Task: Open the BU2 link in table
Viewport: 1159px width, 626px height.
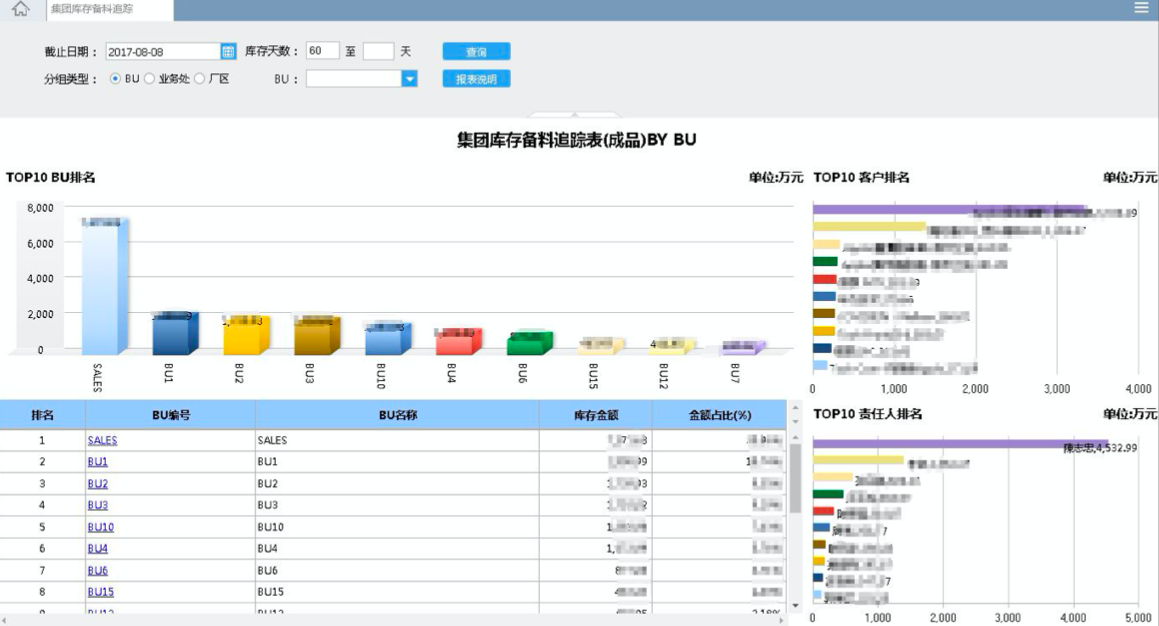Action: coord(98,484)
